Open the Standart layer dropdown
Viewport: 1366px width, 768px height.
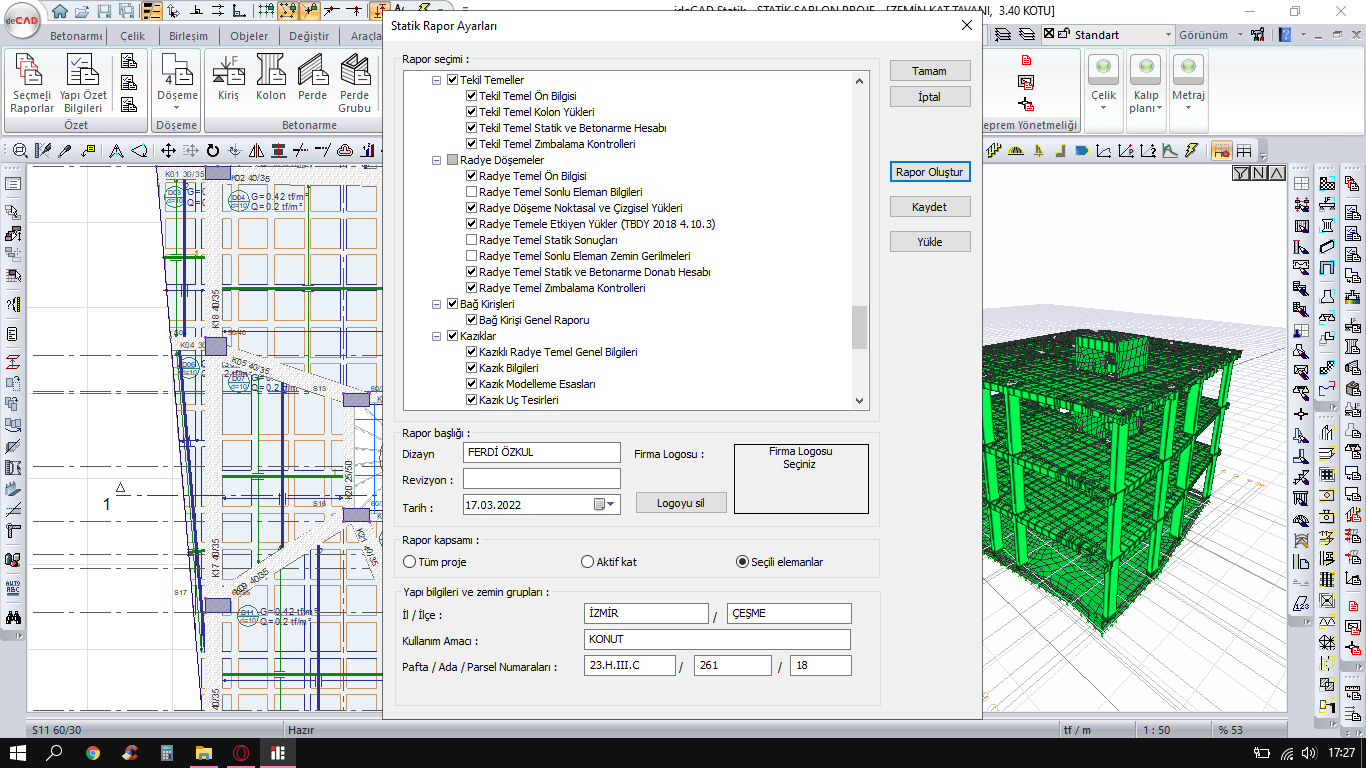tap(1167, 35)
